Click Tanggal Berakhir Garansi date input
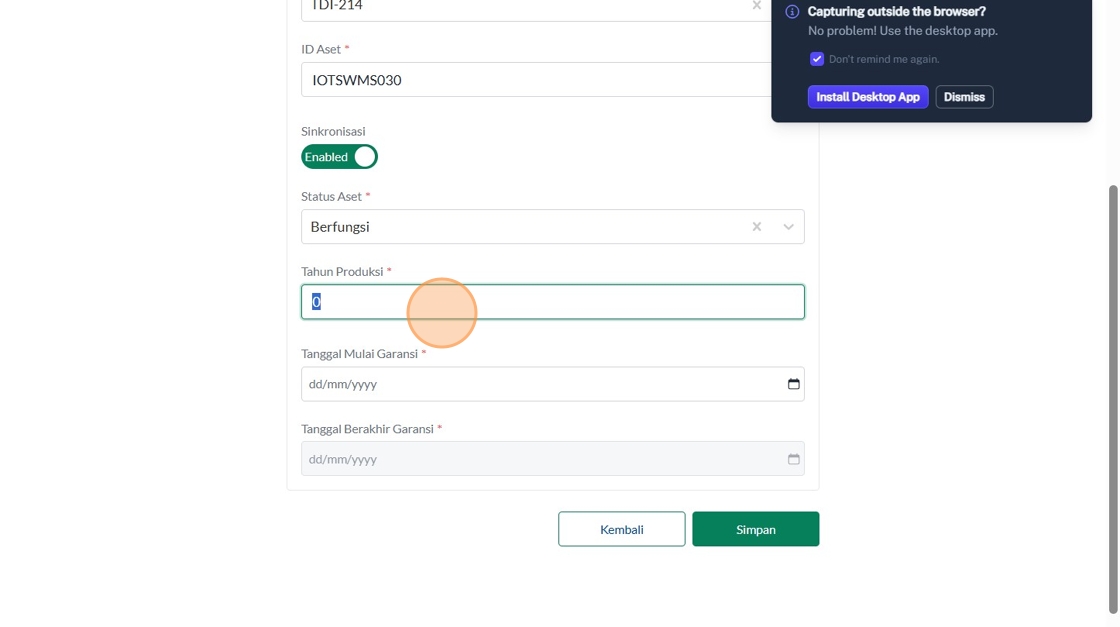The image size is (1120, 627). pyautogui.click(x=540, y=459)
